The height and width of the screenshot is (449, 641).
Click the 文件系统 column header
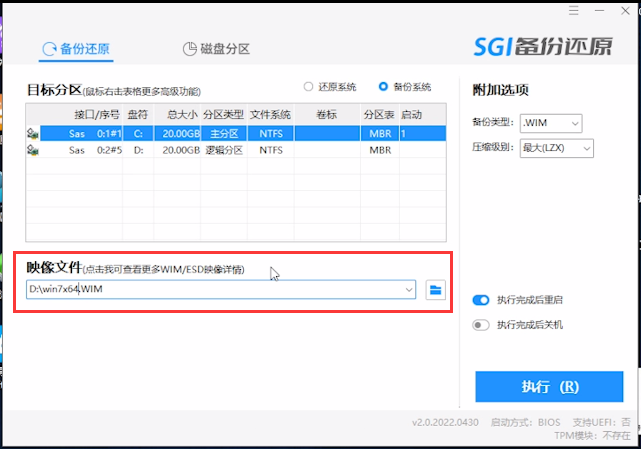270,114
